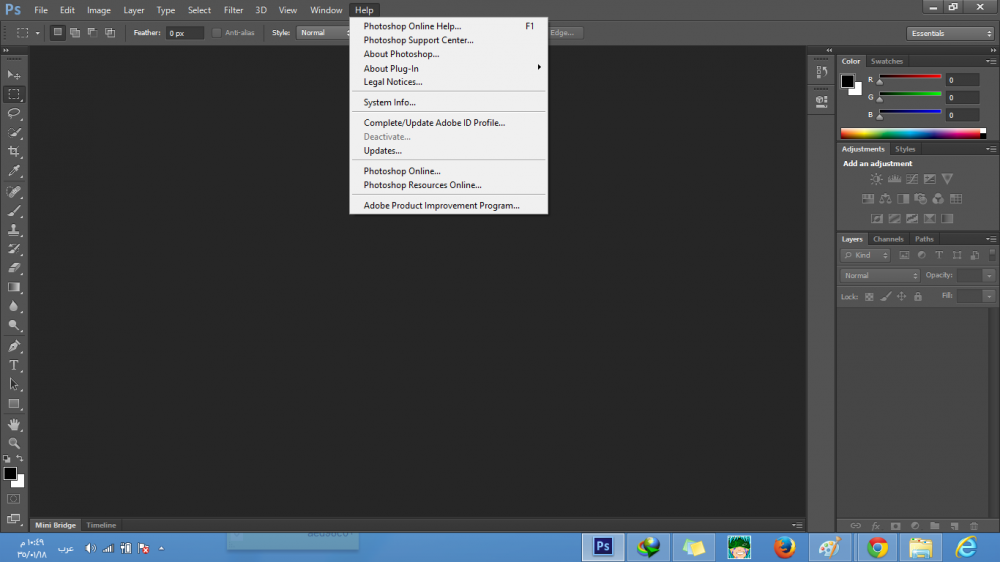The image size is (1000, 562).
Task: Pick the Eyedropper tool
Action: point(14,172)
